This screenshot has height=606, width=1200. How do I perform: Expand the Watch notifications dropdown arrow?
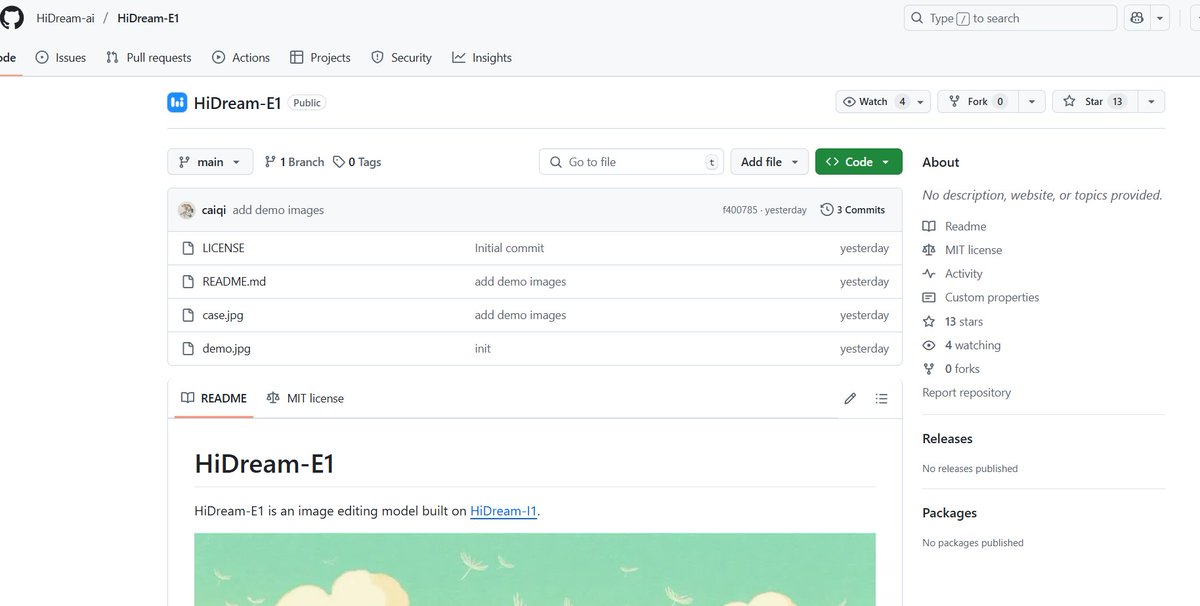(x=921, y=102)
